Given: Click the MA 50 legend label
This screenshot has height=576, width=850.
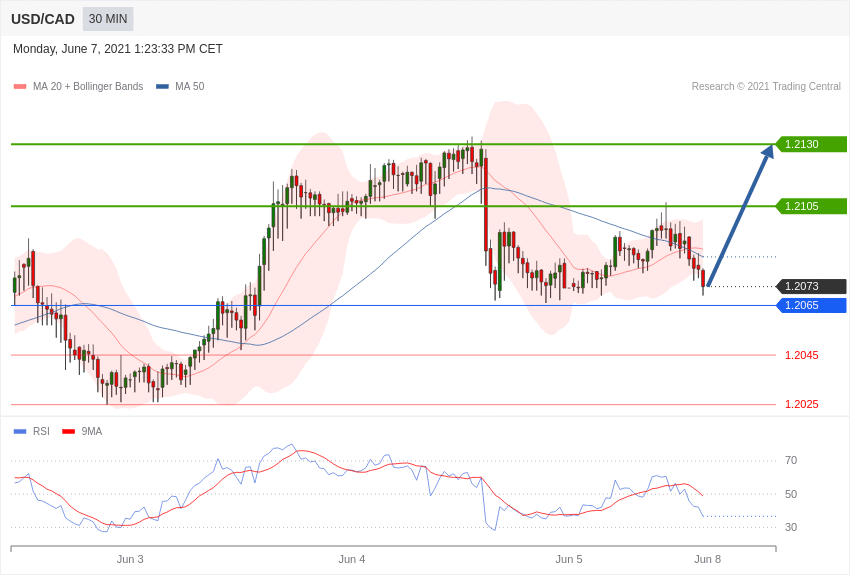Looking at the screenshot, I should 190,86.
